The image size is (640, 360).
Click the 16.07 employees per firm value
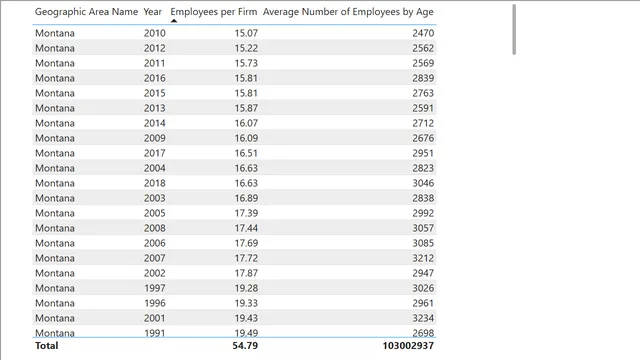[246, 123]
